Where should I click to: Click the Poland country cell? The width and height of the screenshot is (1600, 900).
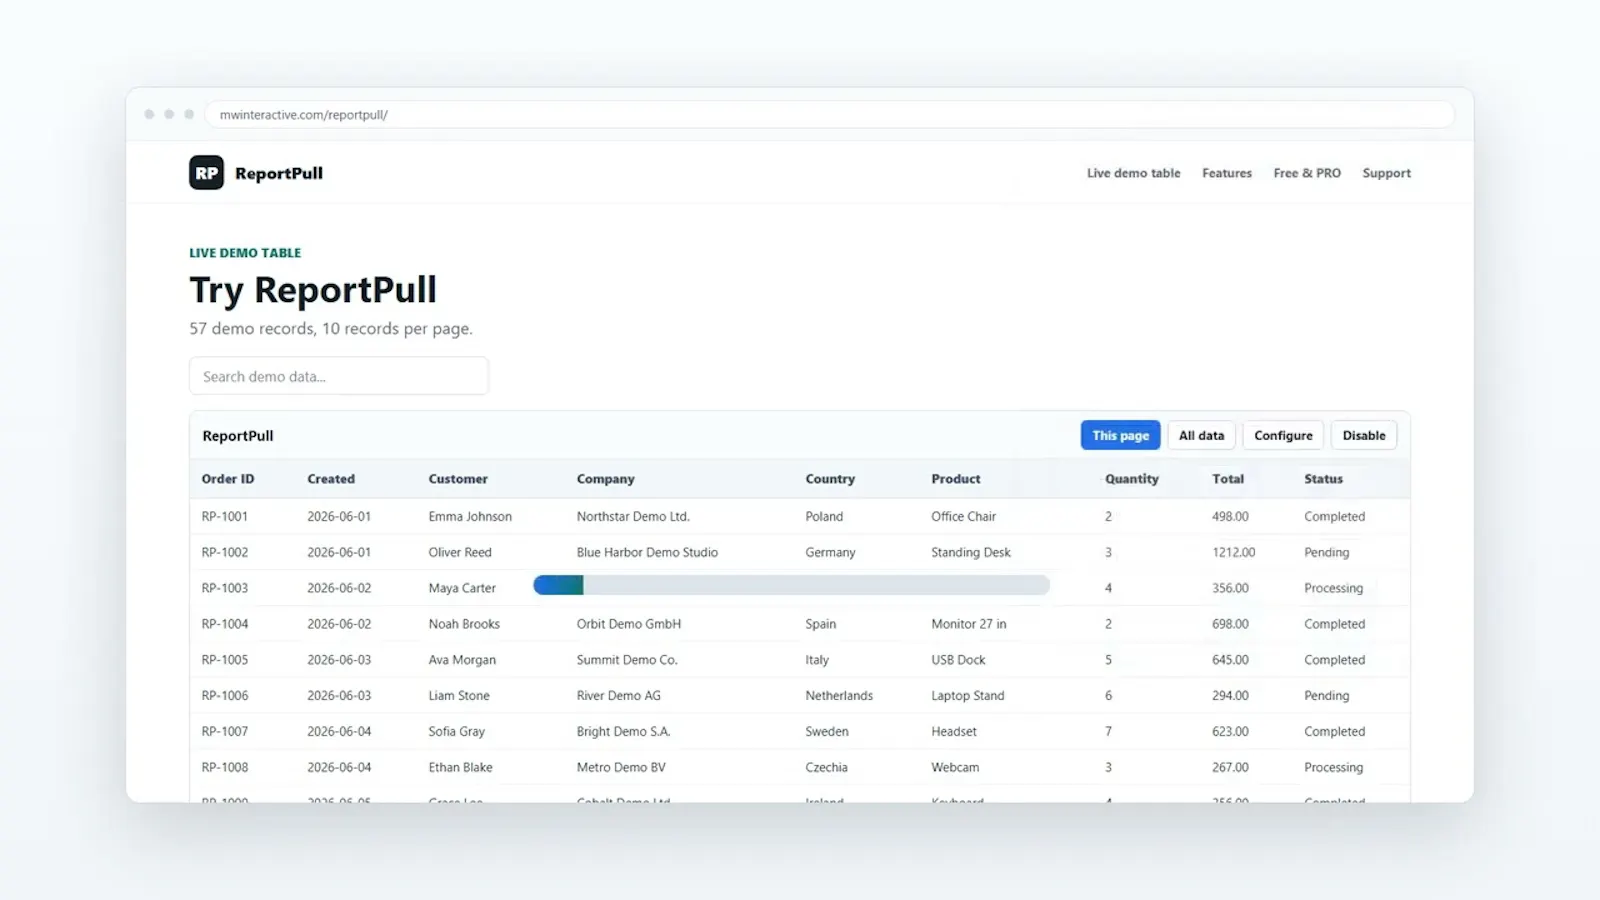click(824, 517)
